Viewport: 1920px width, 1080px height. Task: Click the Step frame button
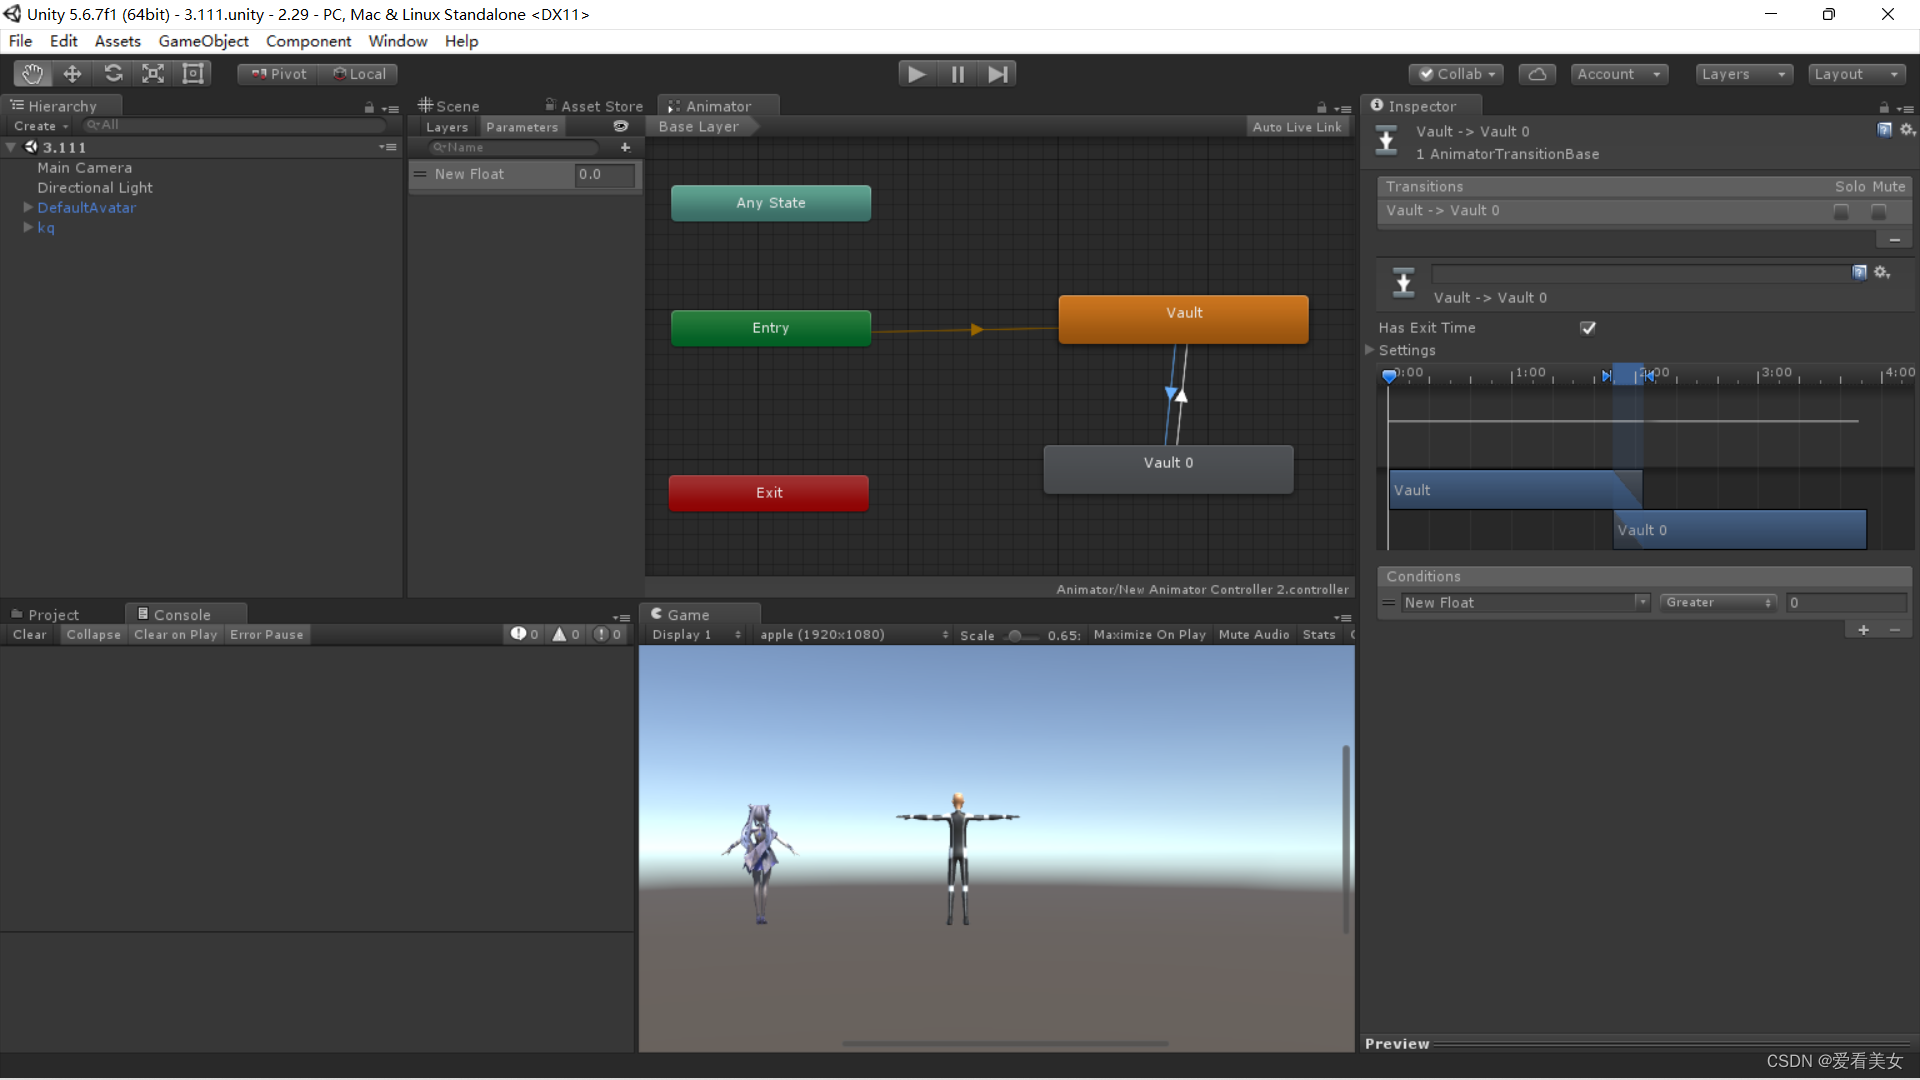[997, 74]
